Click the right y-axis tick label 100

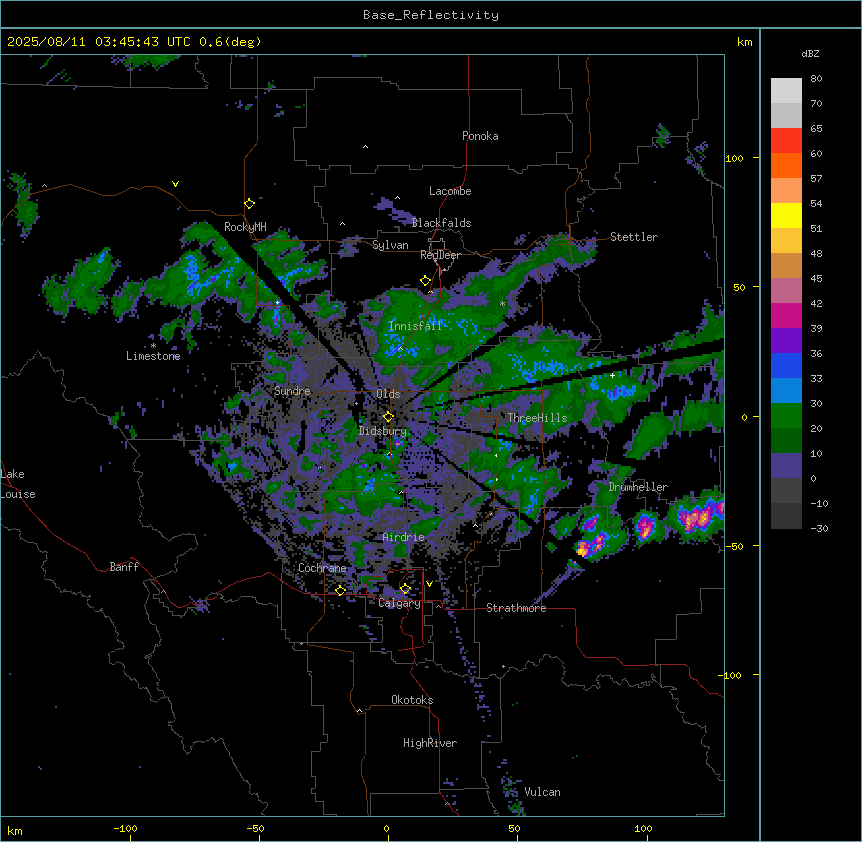pos(734,158)
